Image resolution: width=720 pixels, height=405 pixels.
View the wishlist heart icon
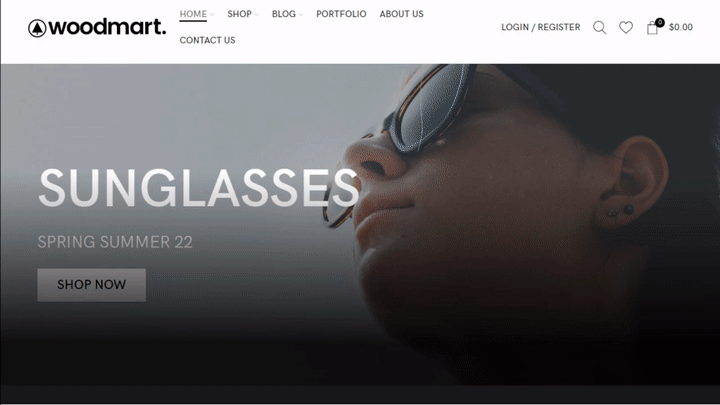[626, 28]
